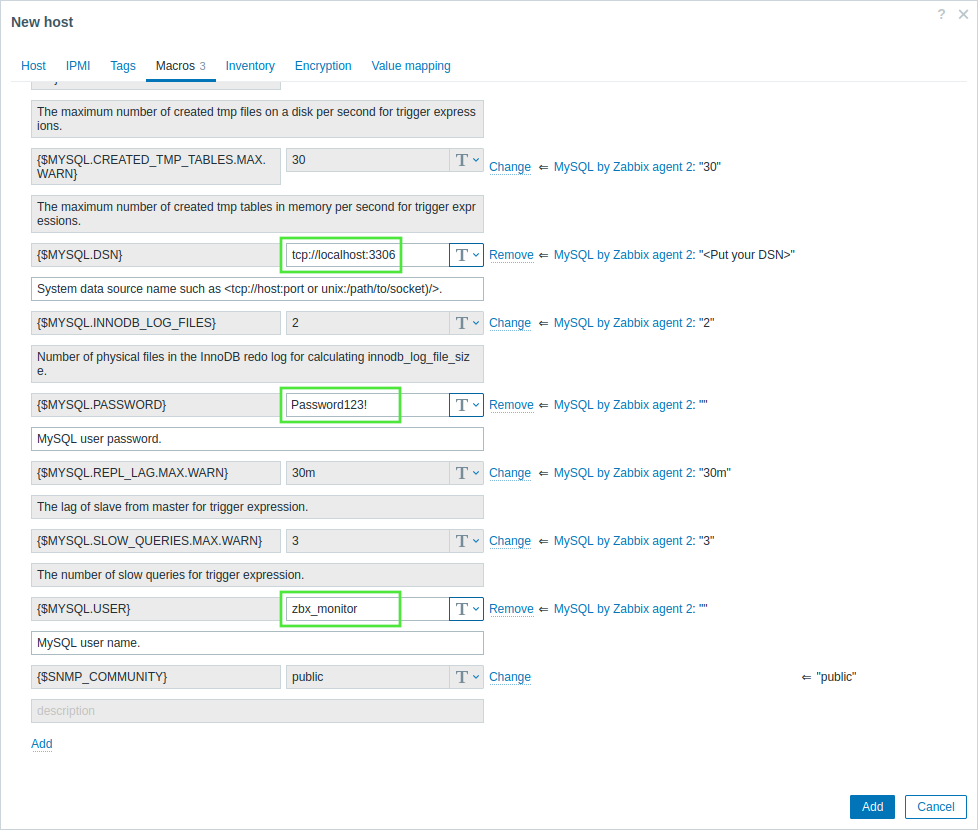
Task: Open template link in SLOW_QUERIES row
Action: (x=623, y=541)
